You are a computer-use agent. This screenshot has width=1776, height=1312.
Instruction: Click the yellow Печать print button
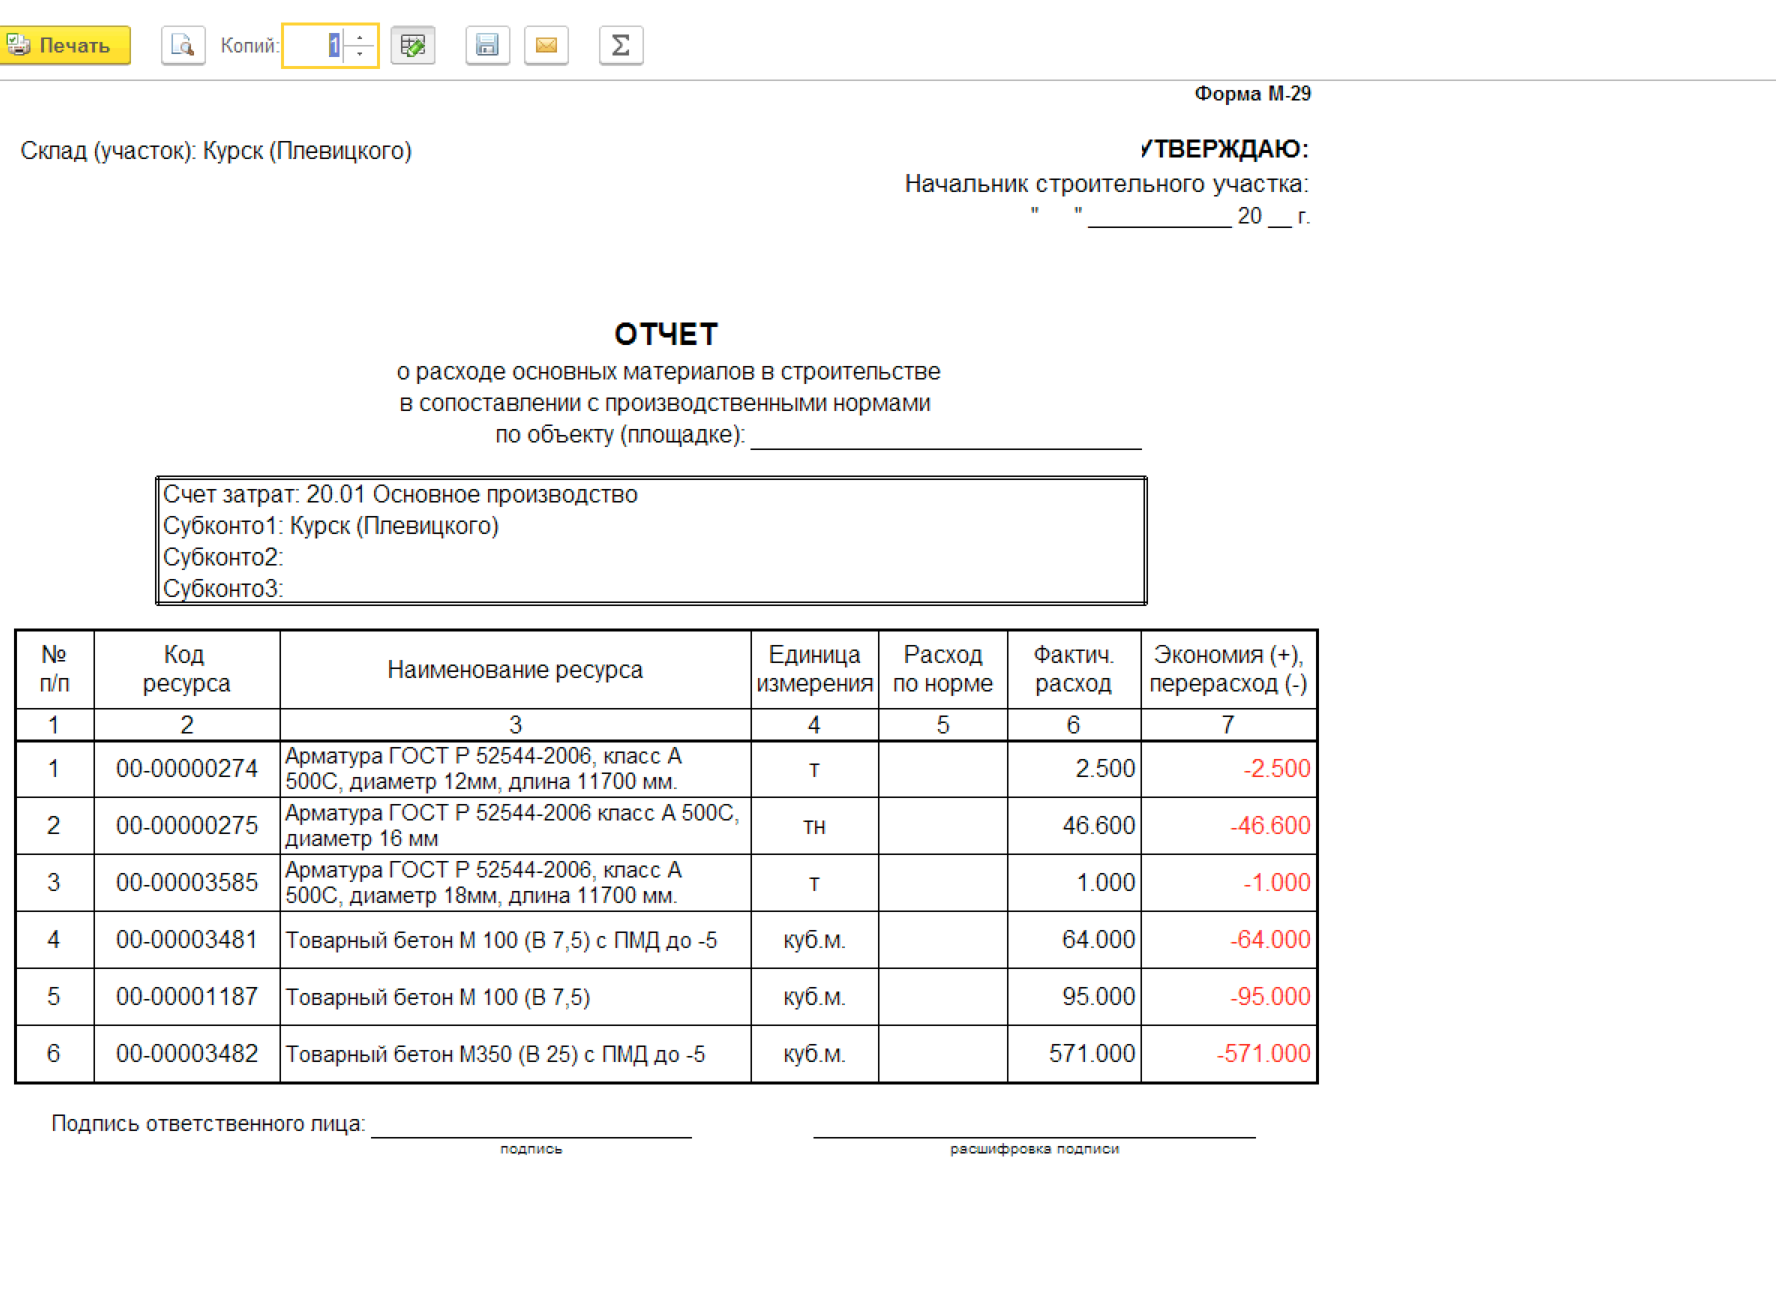pos(66,46)
